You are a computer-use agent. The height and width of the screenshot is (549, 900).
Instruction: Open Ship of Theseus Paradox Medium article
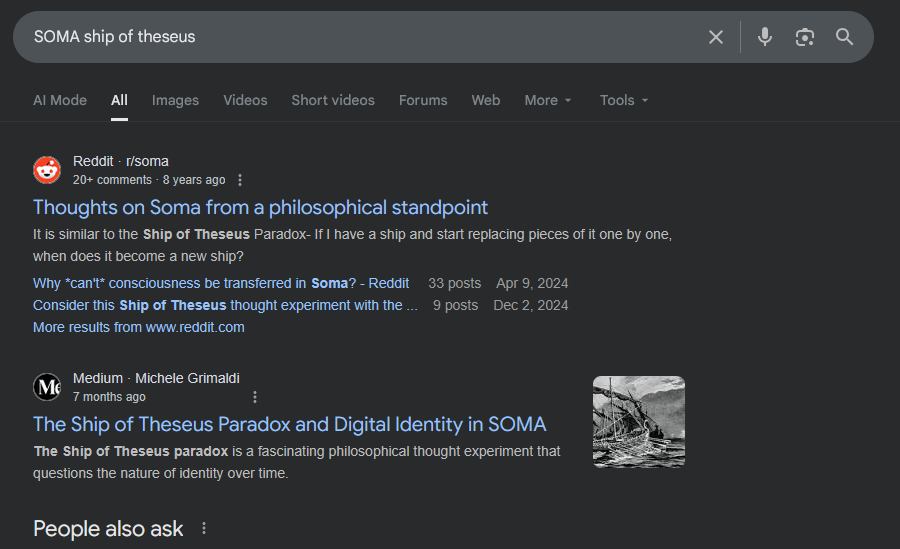click(290, 424)
